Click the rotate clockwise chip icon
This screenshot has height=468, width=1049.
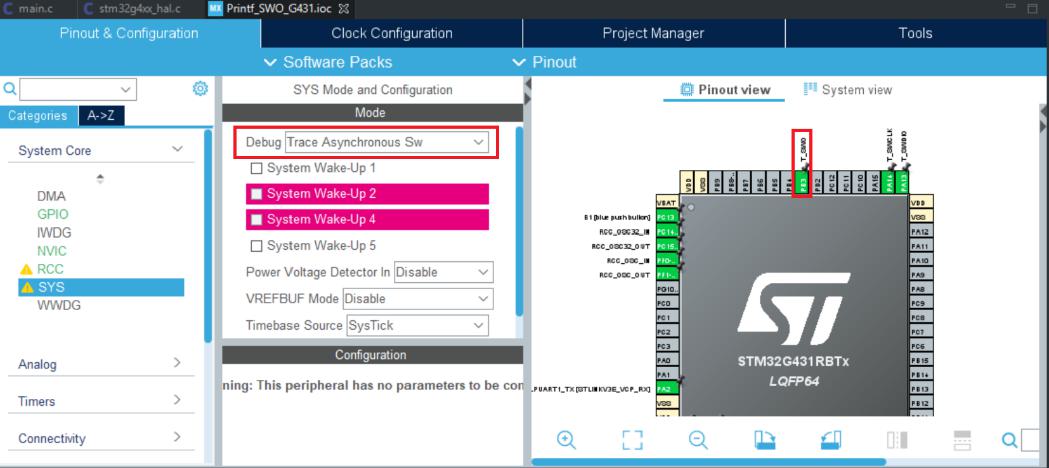(765, 439)
